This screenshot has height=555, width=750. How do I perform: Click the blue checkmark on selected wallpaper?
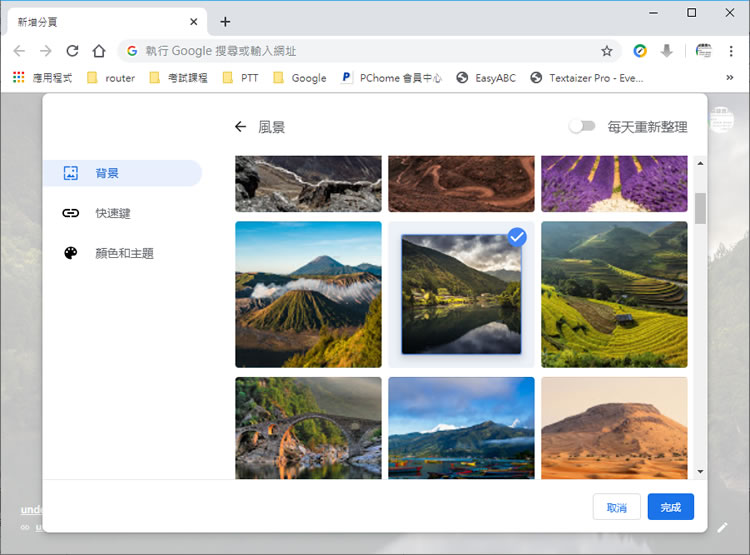pyautogui.click(x=517, y=237)
